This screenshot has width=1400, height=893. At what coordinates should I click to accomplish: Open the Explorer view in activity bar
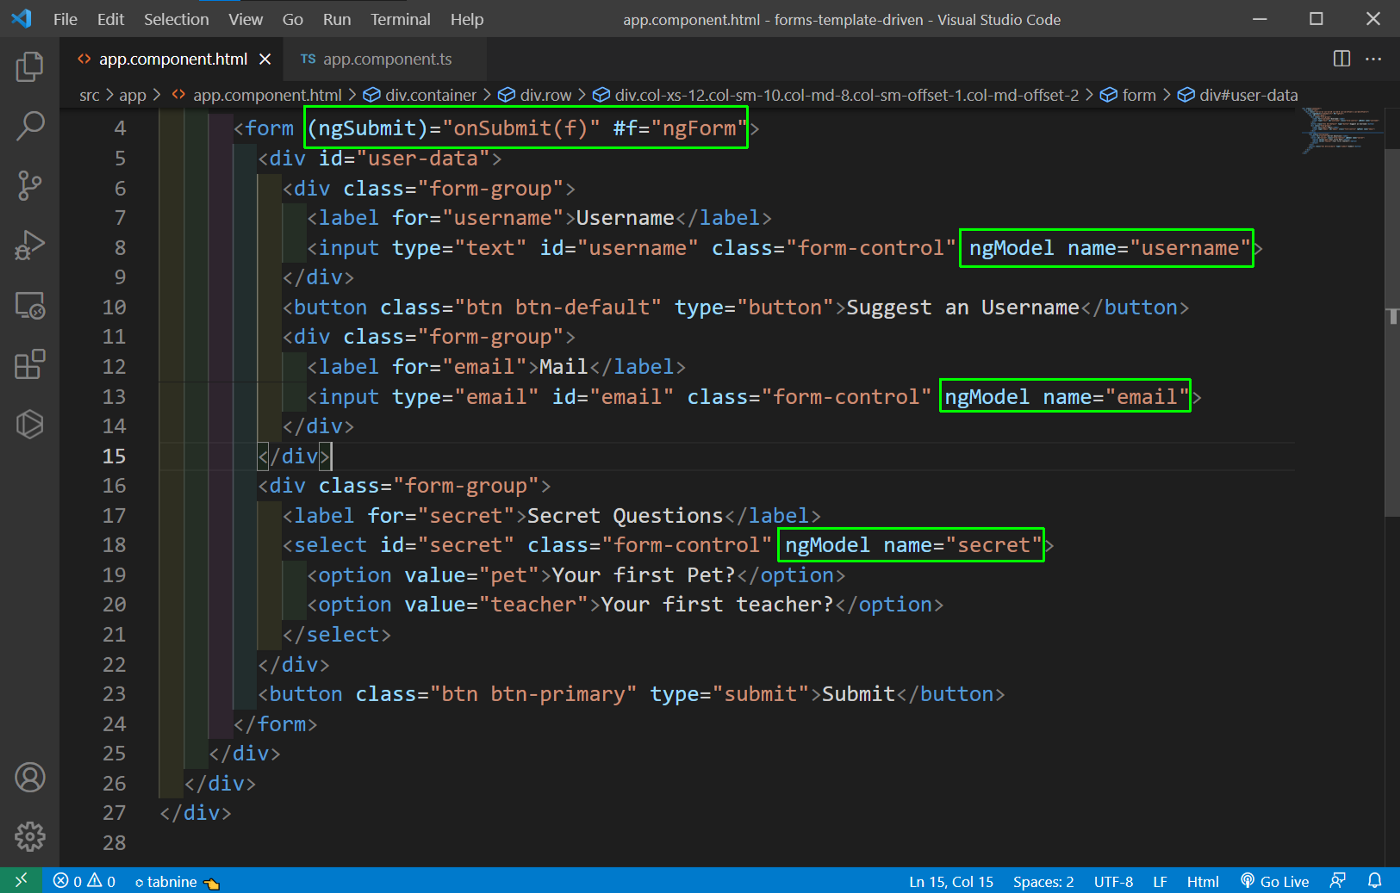click(x=30, y=67)
